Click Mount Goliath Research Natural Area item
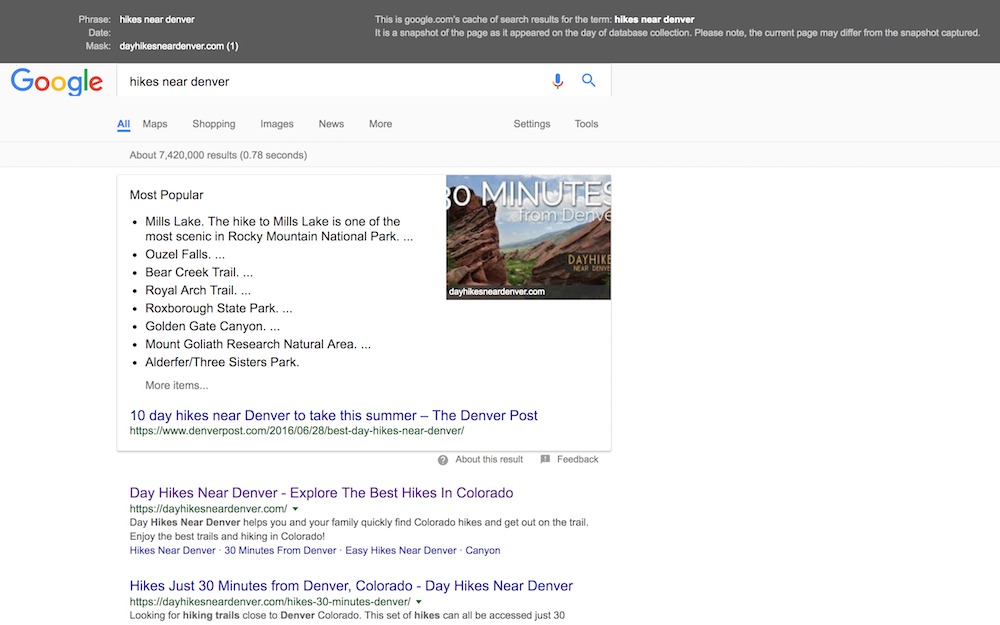This screenshot has width=1000, height=625. click(258, 344)
